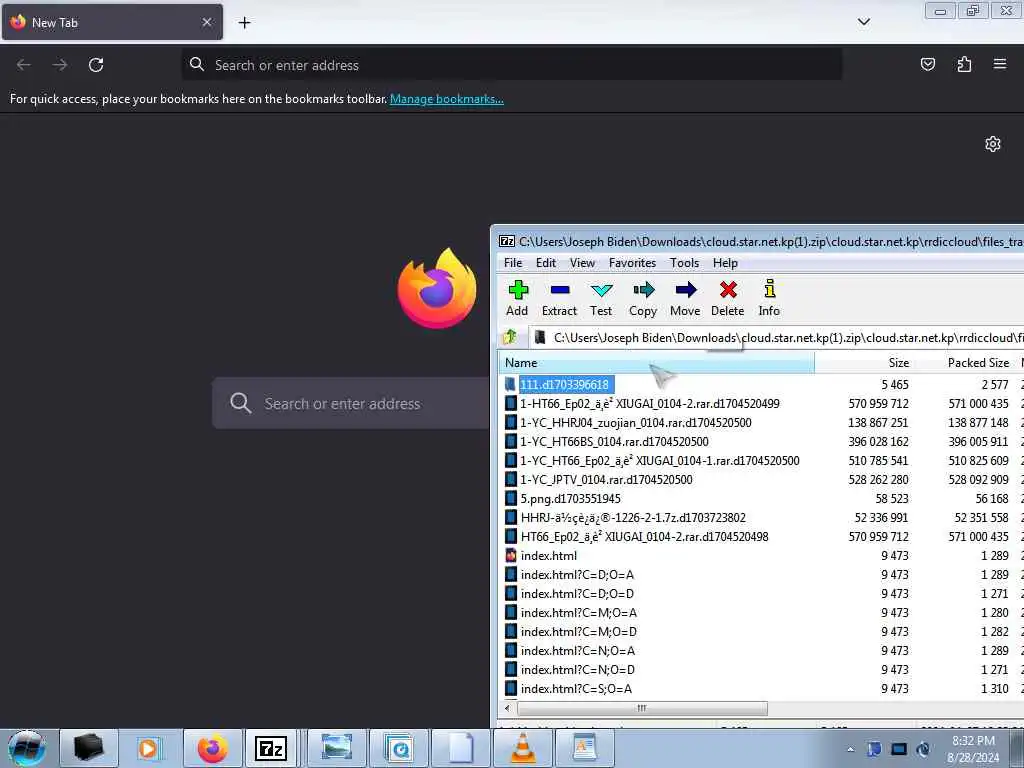This screenshot has height=768, width=1024.
Task: Open the picture viewer taskbar icon
Action: pos(337,748)
